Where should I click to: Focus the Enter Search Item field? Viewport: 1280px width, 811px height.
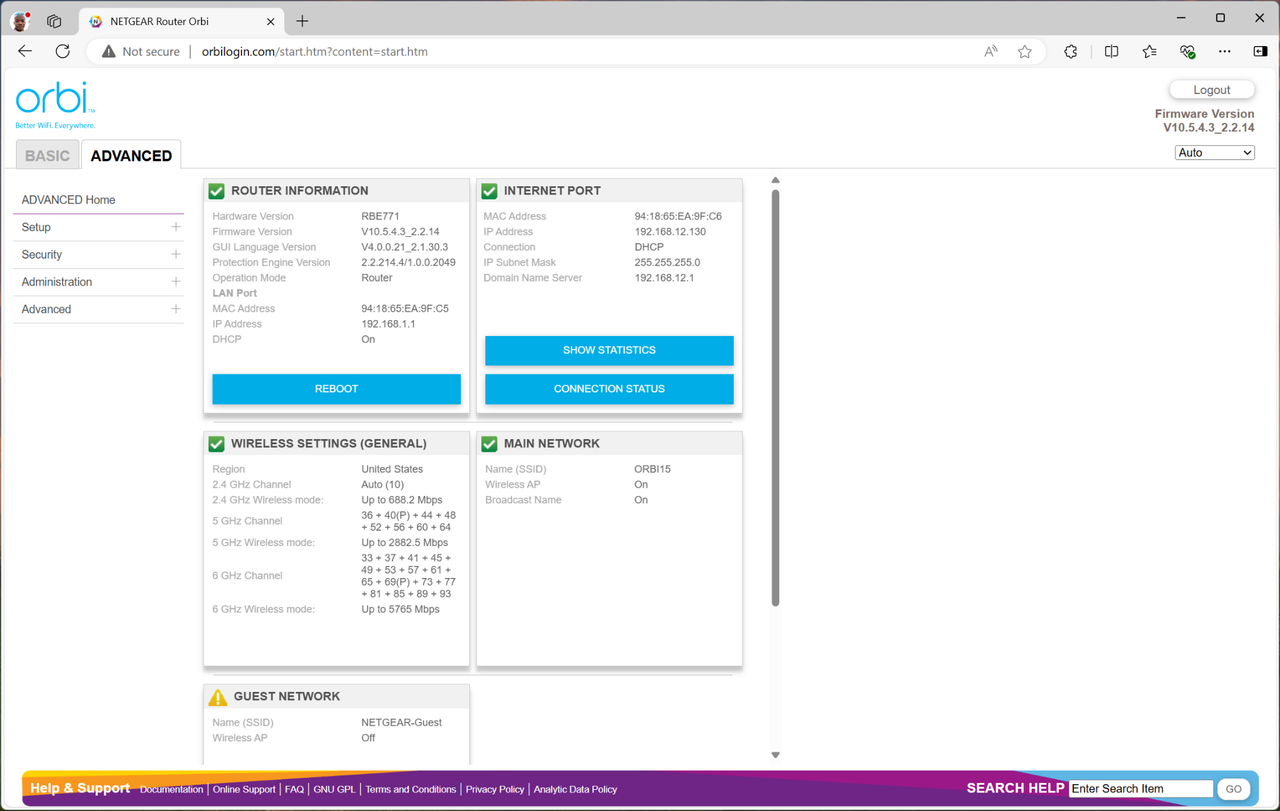coord(1141,789)
